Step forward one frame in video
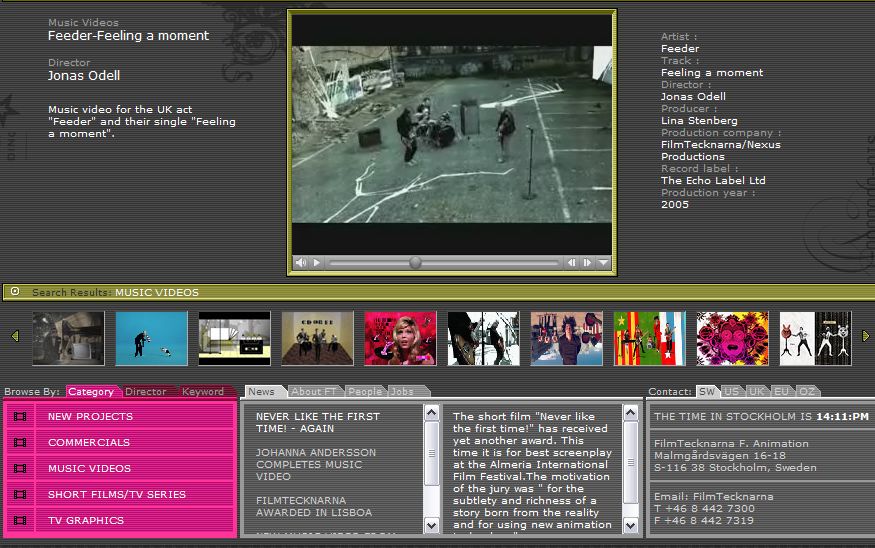Image resolution: width=875 pixels, height=548 pixels. click(x=587, y=262)
